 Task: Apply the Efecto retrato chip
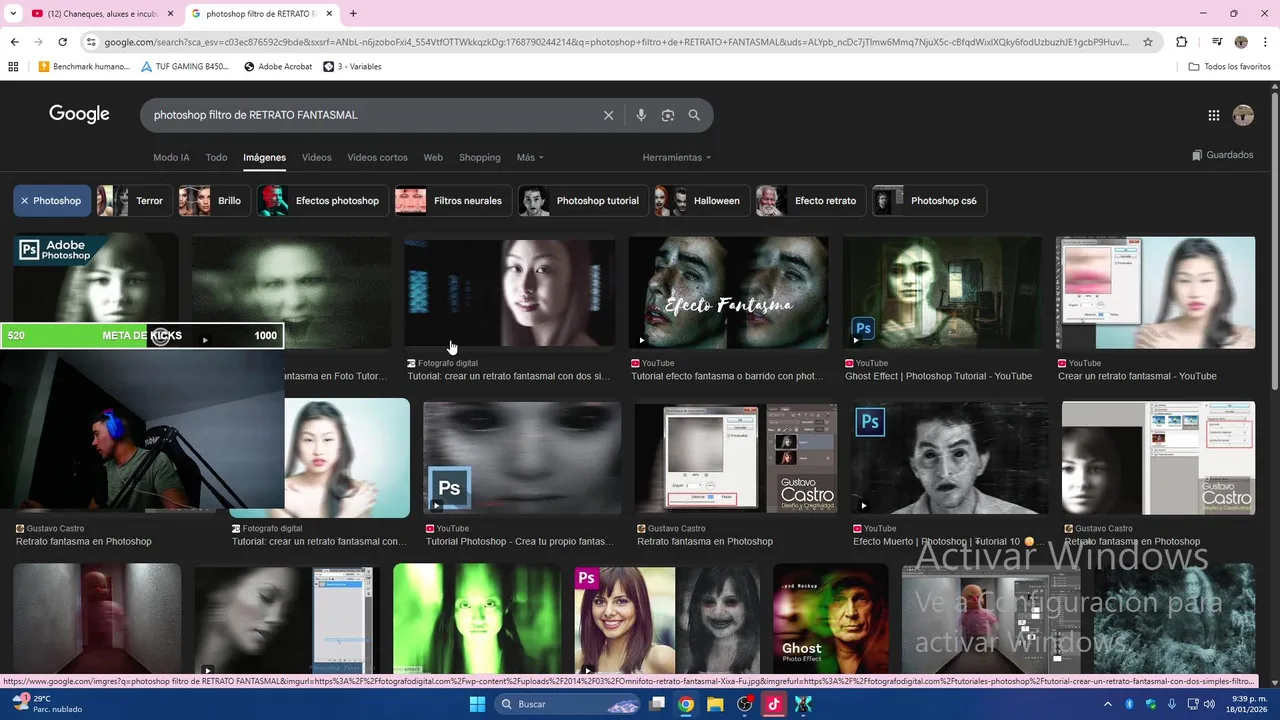(x=810, y=201)
